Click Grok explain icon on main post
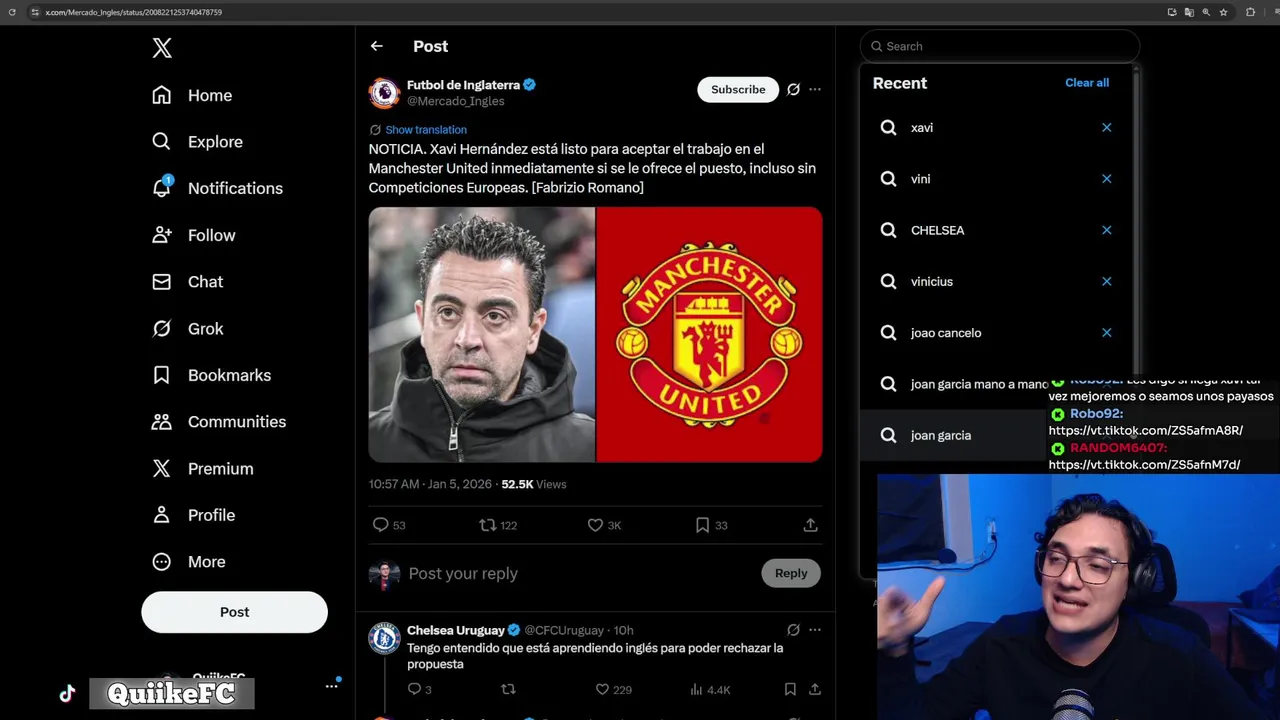 [793, 89]
